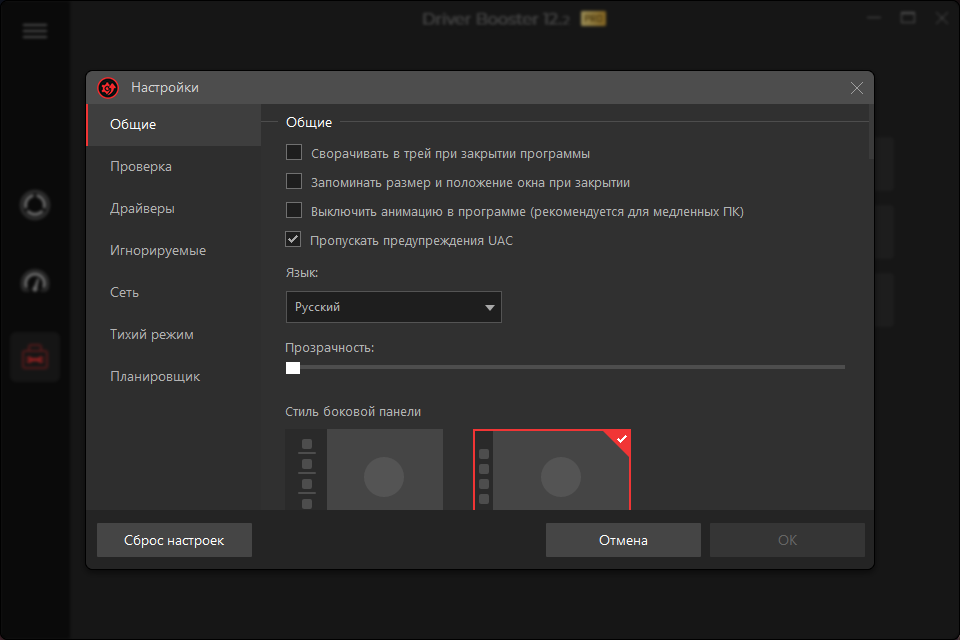Select the red toolbox icon
Viewport: 960px width, 640px height.
(35, 358)
